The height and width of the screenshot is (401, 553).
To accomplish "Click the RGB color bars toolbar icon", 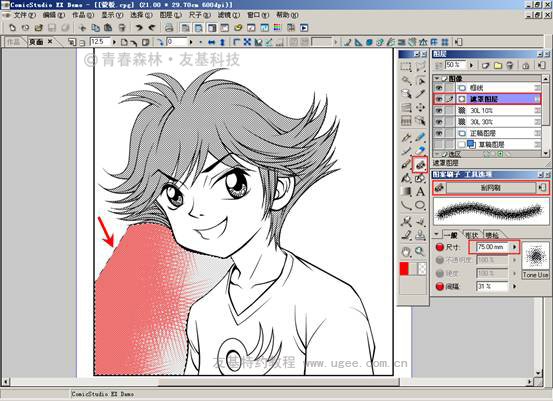I will [278, 28].
